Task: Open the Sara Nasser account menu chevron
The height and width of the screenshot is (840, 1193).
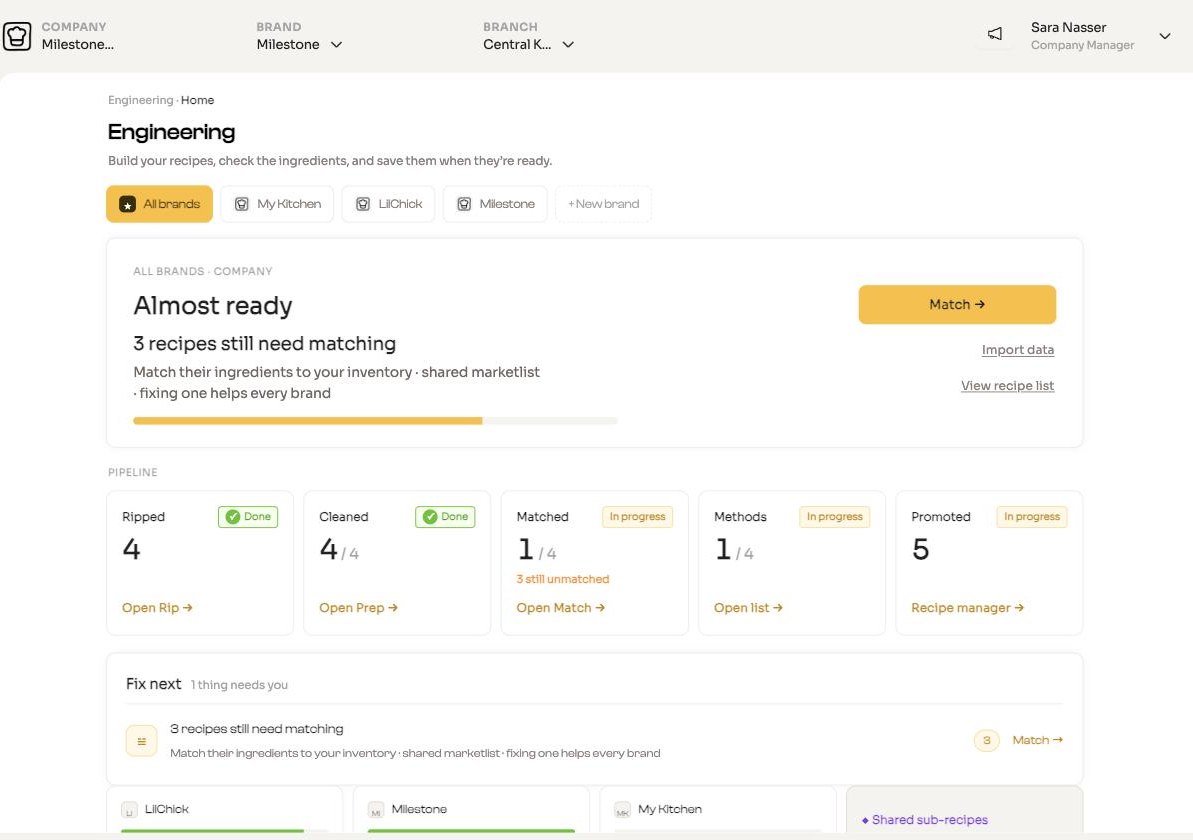Action: point(1165,36)
